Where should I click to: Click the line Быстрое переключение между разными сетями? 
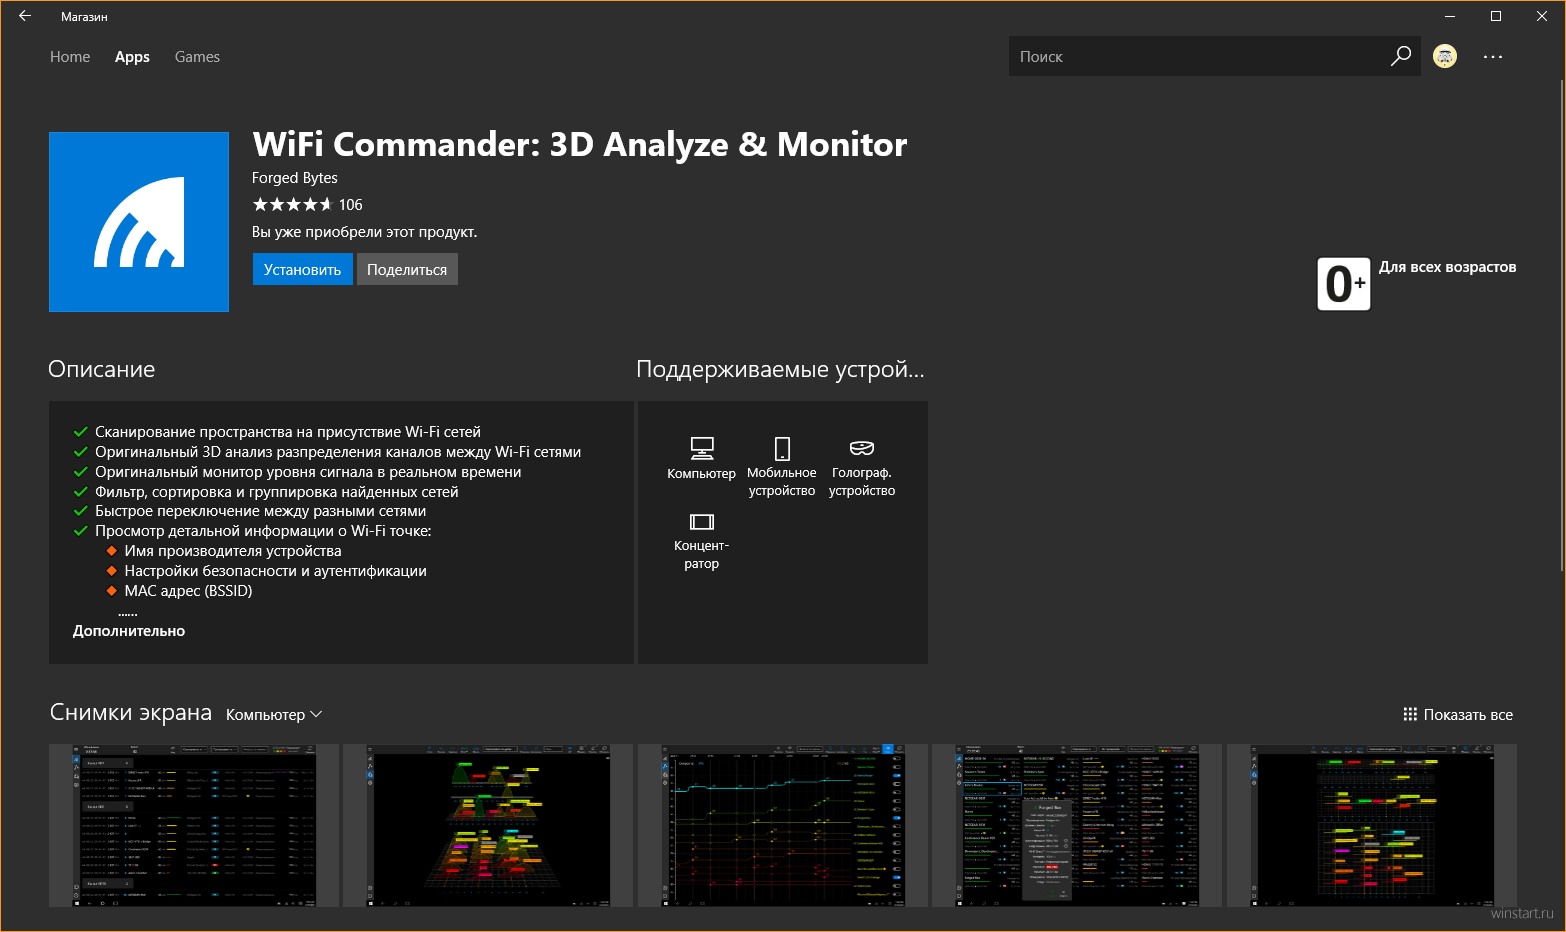[261, 511]
